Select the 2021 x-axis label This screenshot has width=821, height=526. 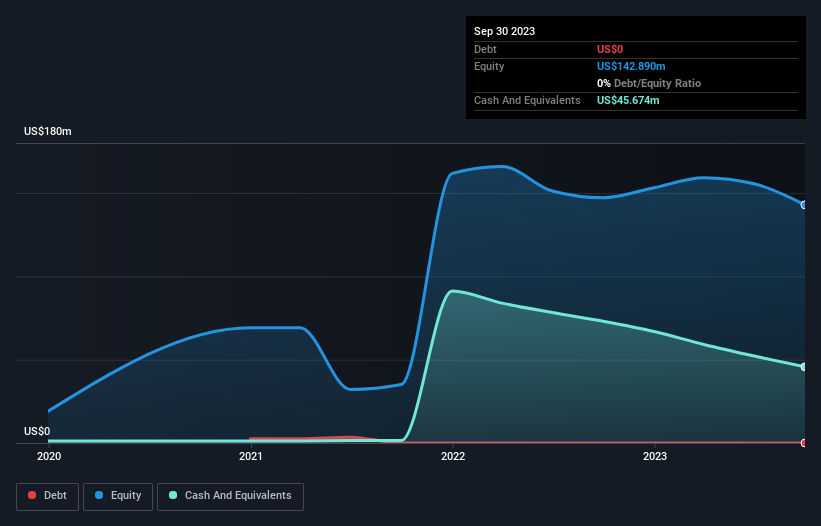251,456
